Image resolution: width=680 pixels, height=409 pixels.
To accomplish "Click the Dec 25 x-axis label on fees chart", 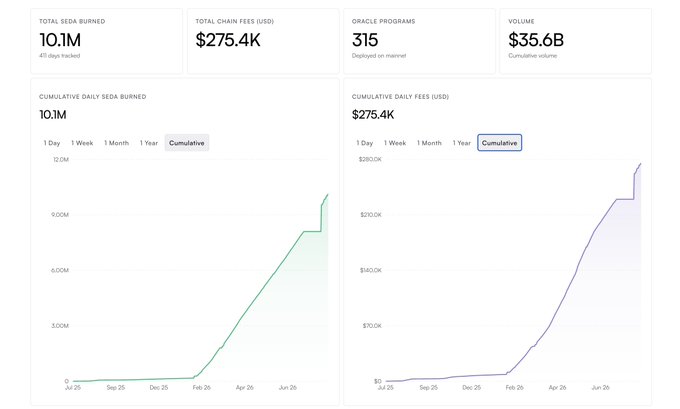I will [471, 388].
